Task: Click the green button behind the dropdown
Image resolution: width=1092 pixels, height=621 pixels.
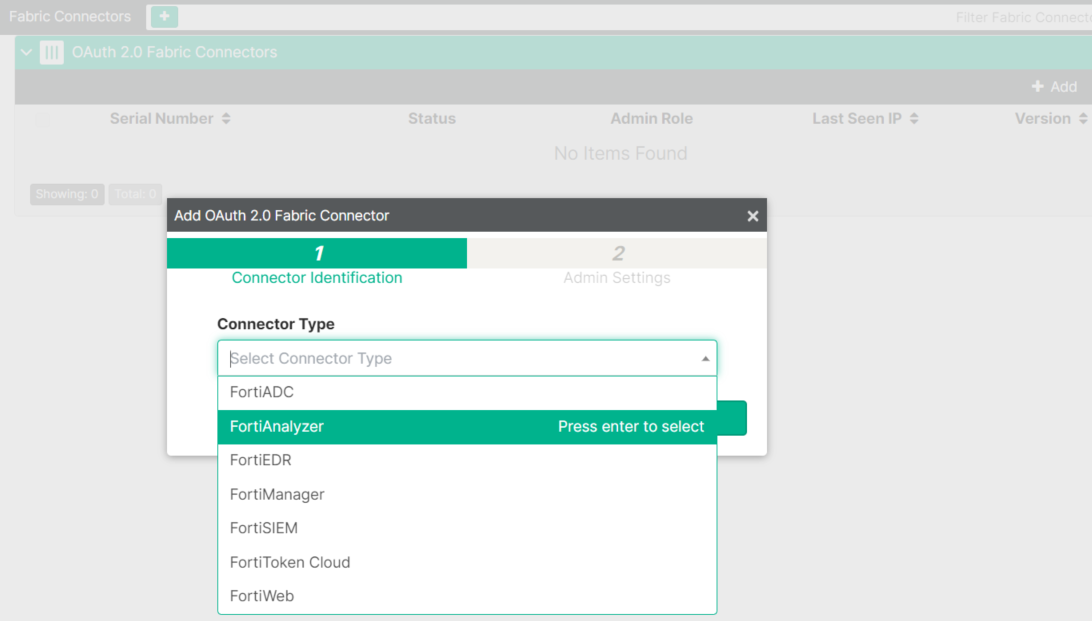Action: point(732,418)
